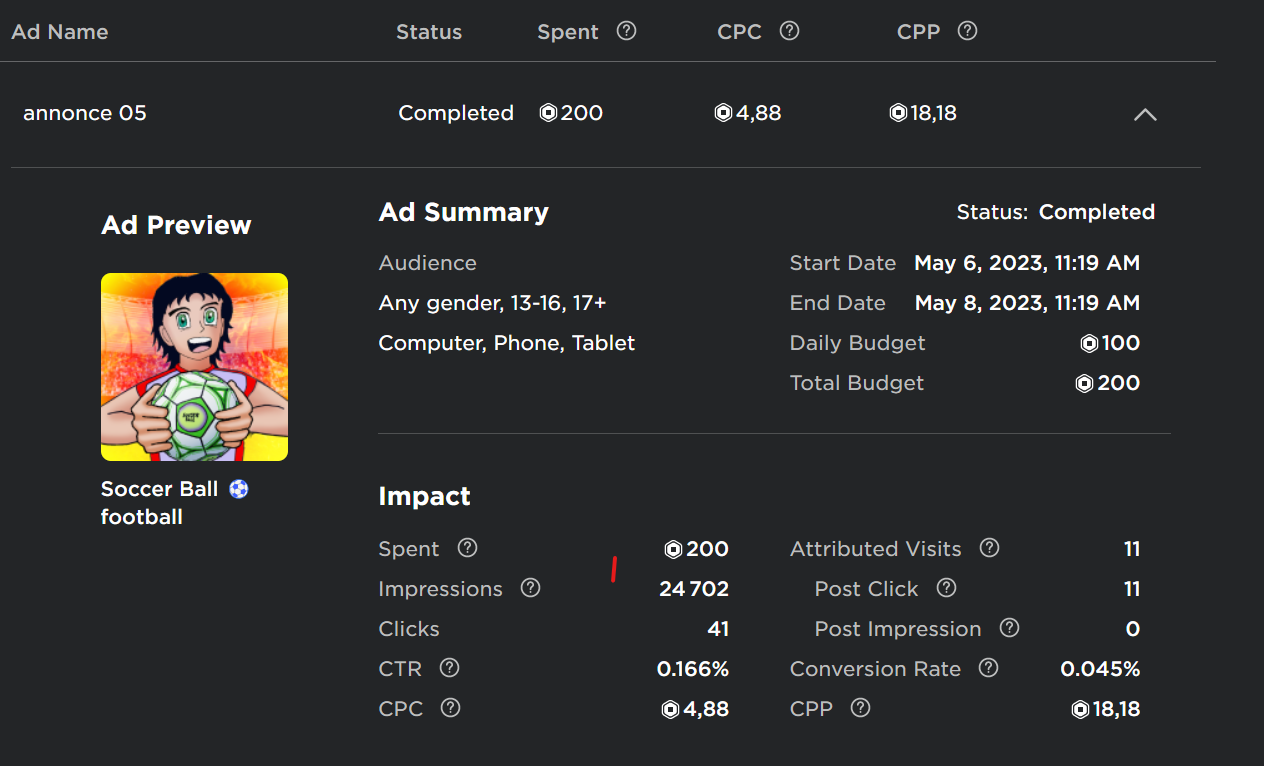Select the Status column header
The height and width of the screenshot is (766, 1264).
coord(429,31)
